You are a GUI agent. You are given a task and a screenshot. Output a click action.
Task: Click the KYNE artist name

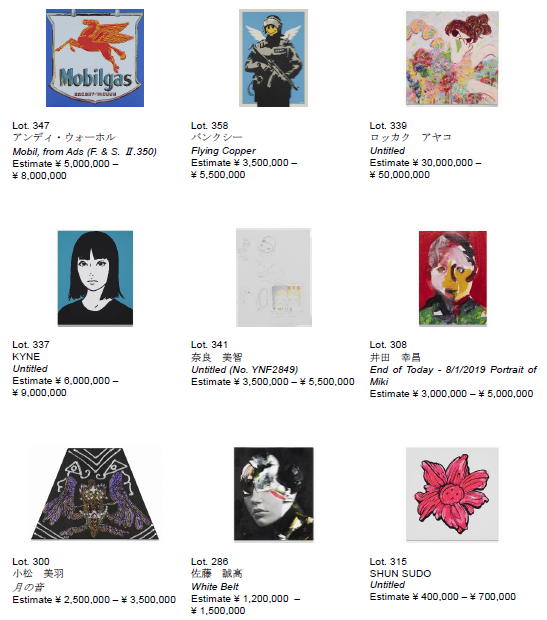[26, 357]
